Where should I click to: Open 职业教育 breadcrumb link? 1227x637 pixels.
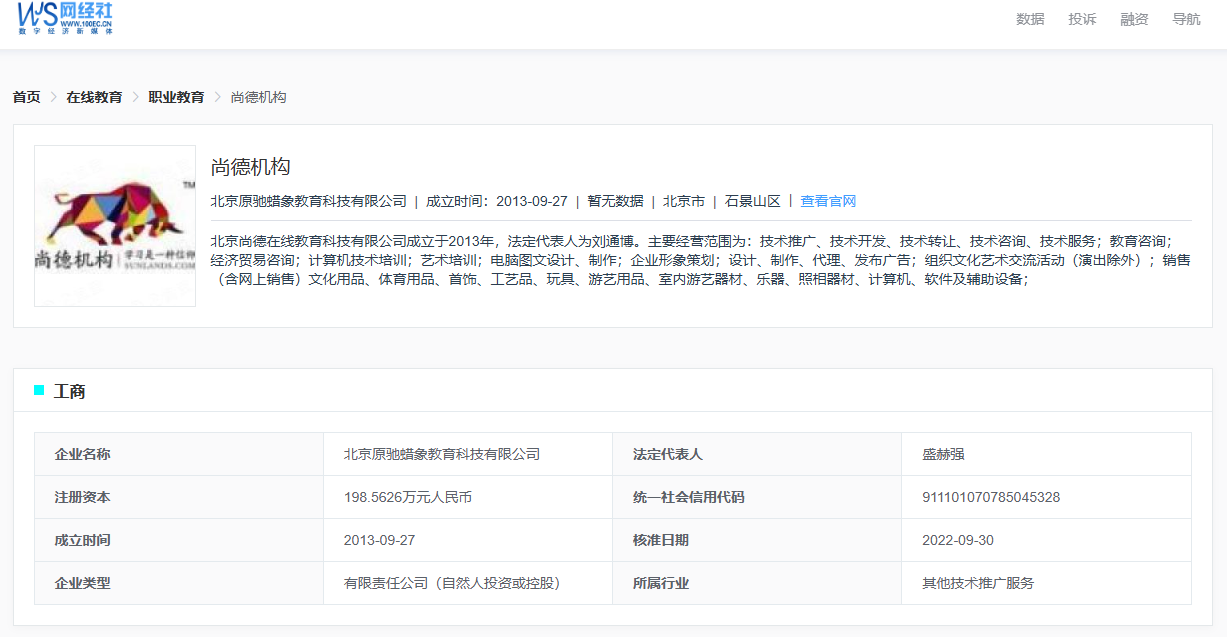pyautogui.click(x=176, y=97)
